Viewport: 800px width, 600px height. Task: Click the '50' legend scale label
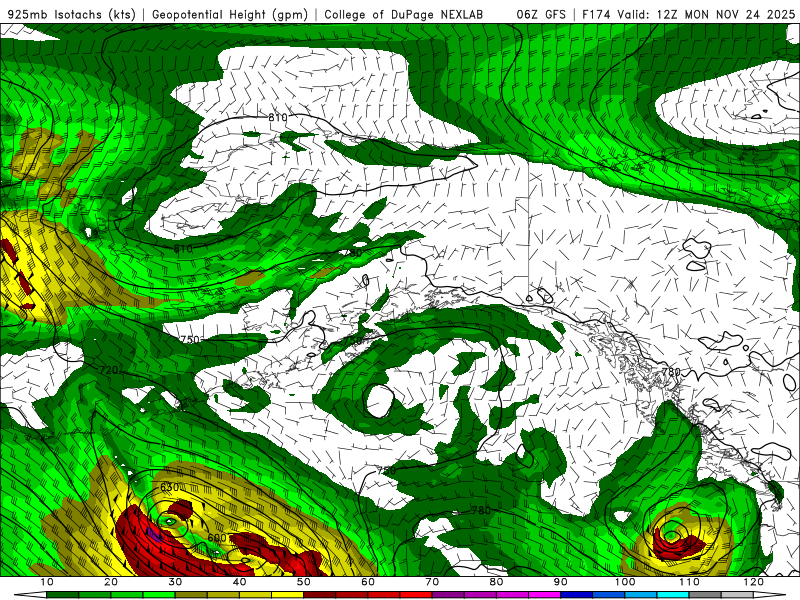303,582
